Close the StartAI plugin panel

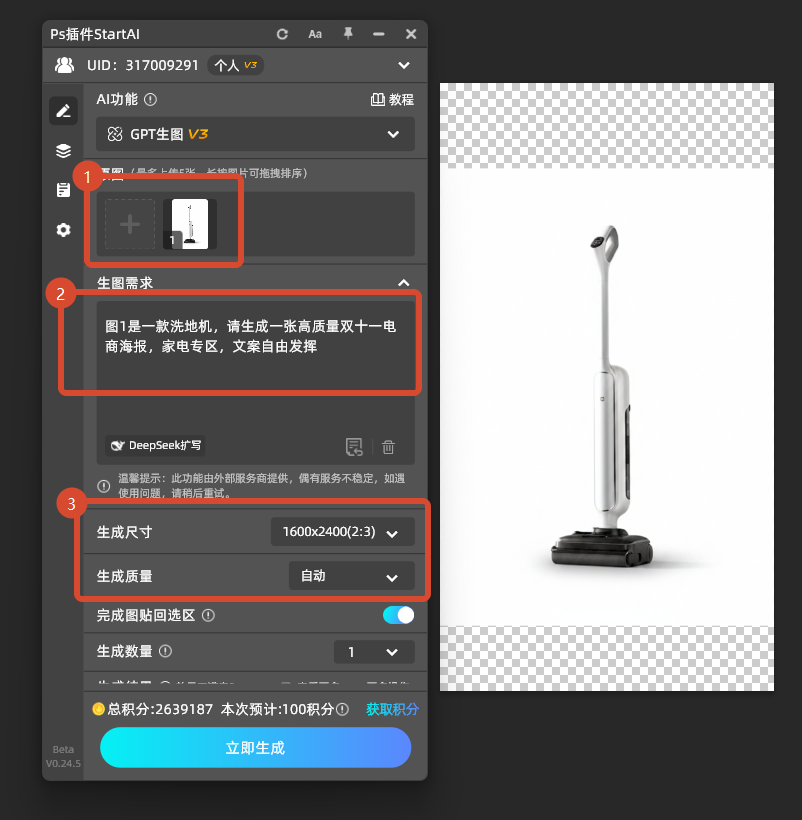tap(411, 35)
